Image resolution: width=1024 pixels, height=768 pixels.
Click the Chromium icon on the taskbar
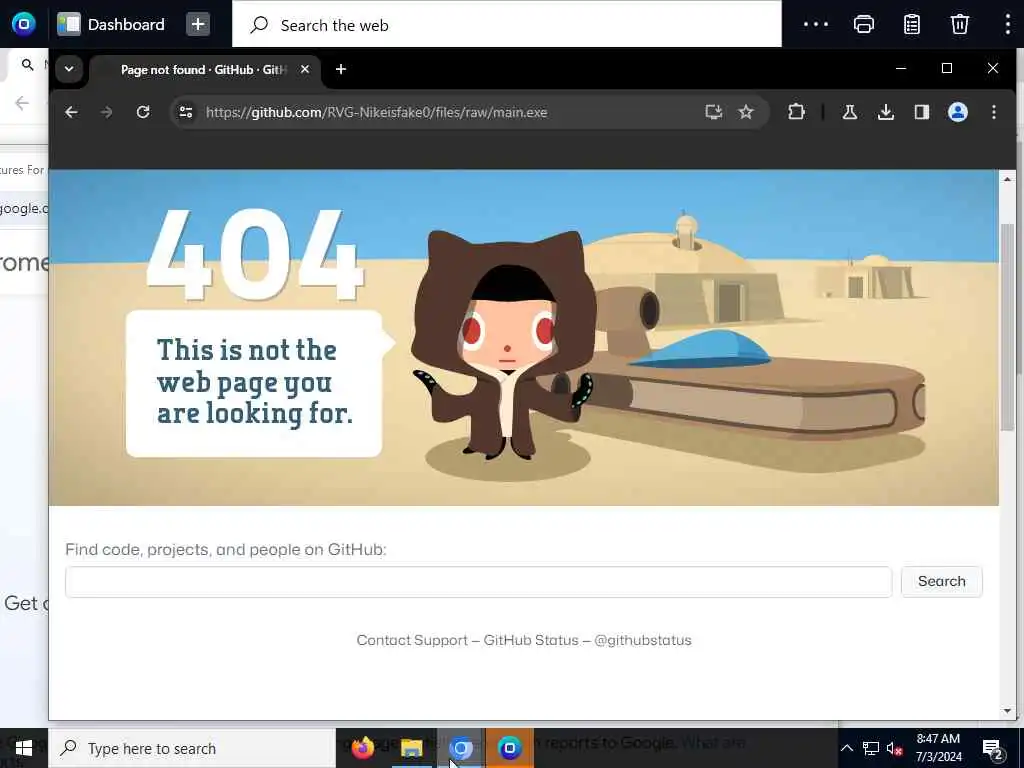(x=461, y=748)
